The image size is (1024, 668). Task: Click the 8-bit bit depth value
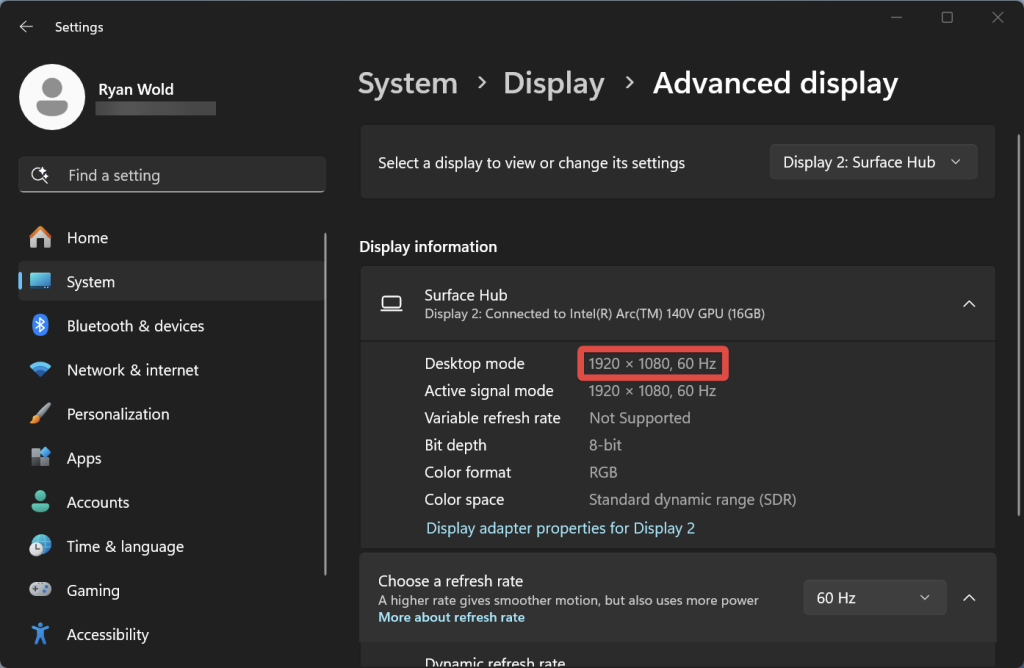coord(605,445)
